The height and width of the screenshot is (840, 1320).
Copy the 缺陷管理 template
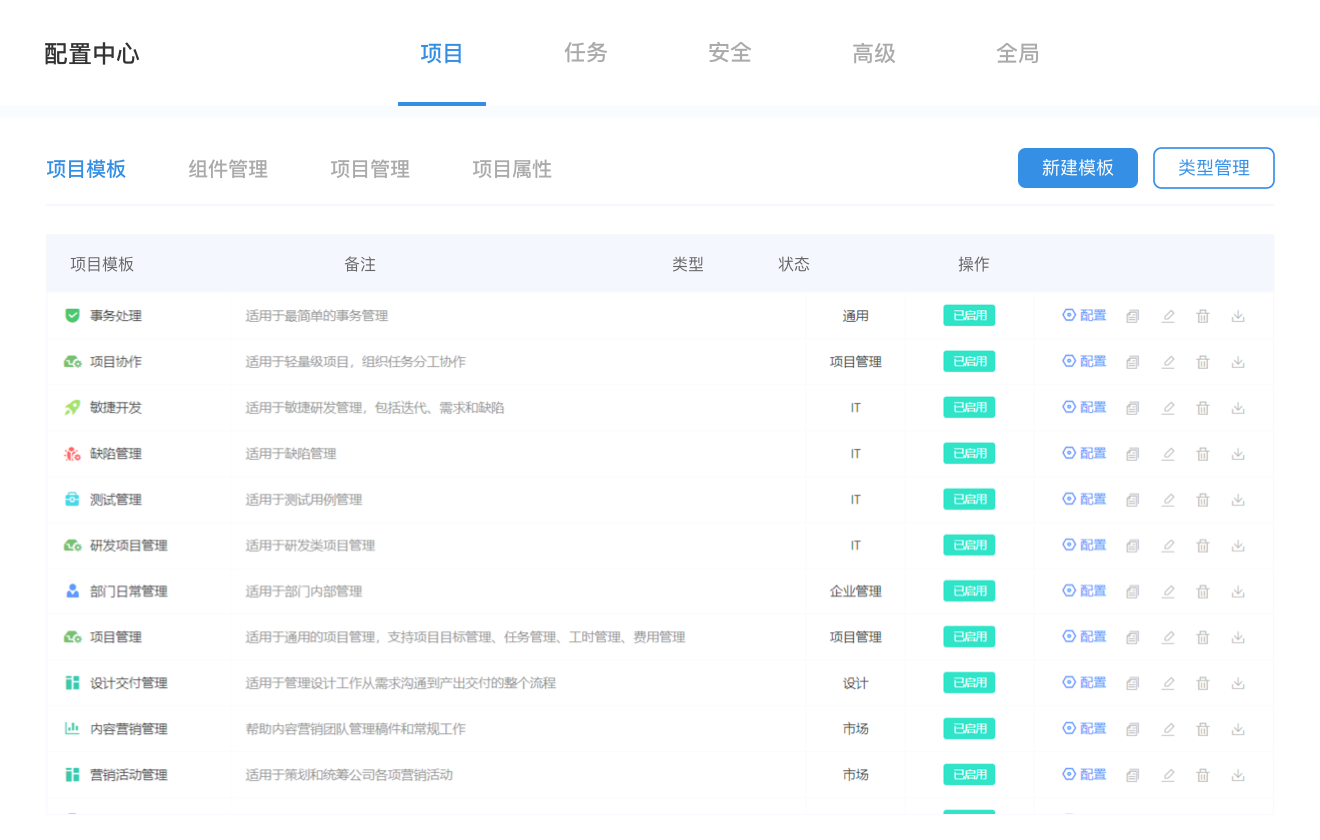(1132, 454)
